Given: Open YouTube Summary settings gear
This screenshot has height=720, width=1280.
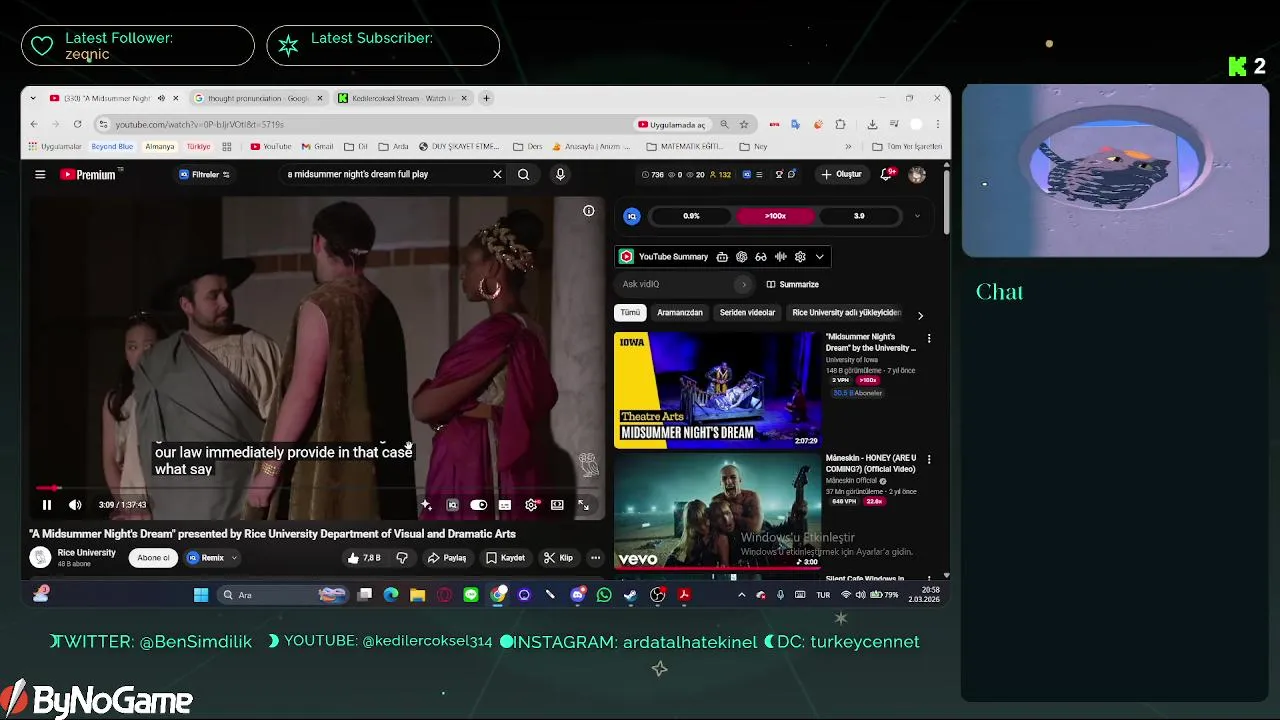Looking at the screenshot, I should coord(800,257).
